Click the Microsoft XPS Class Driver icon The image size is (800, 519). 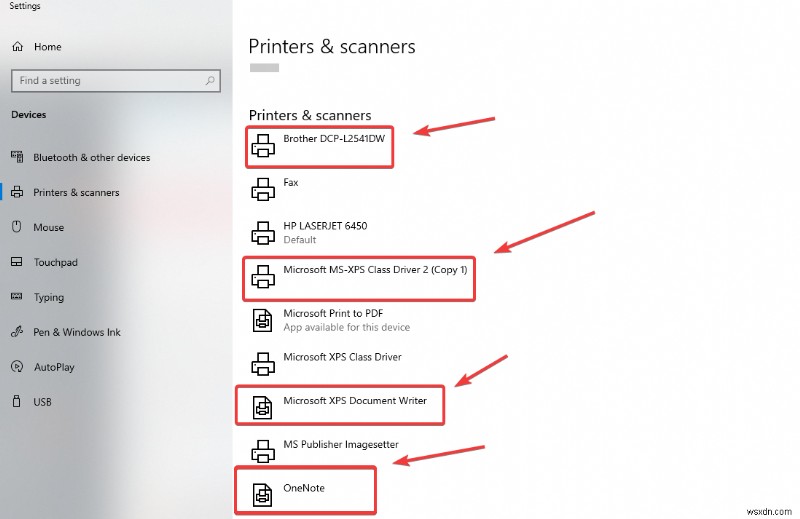263,364
